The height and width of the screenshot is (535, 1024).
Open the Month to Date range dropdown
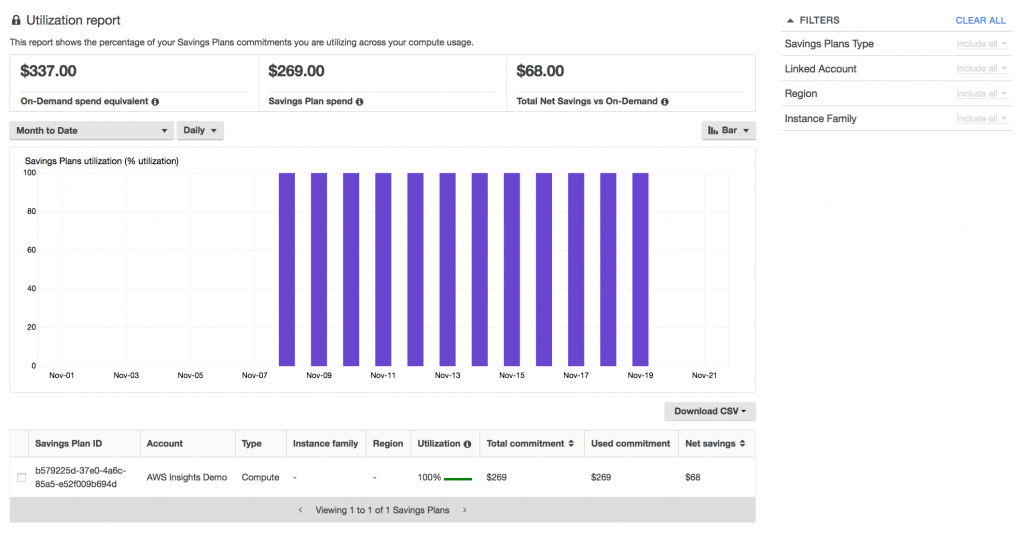coord(91,131)
